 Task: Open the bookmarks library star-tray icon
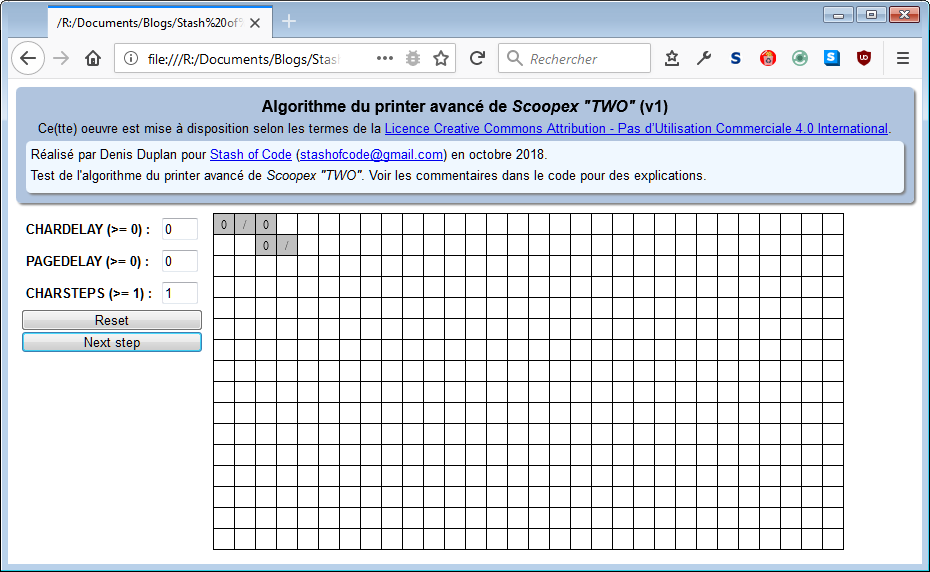pyautogui.click(x=672, y=58)
